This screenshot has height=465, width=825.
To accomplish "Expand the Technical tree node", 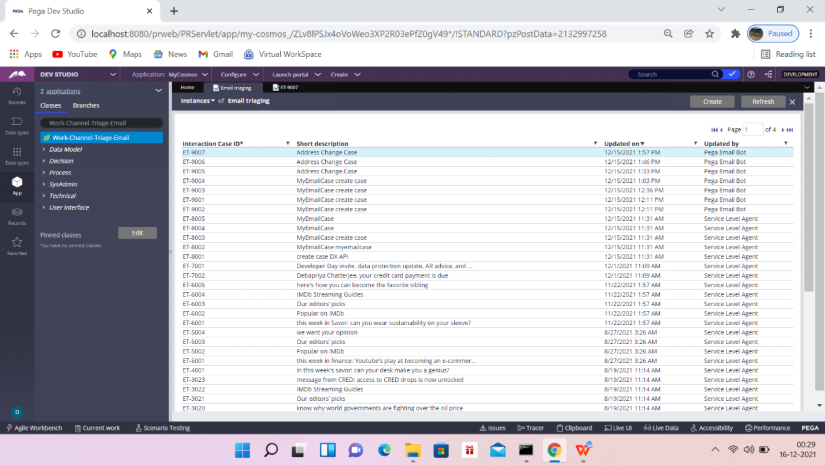I will point(44,196).
